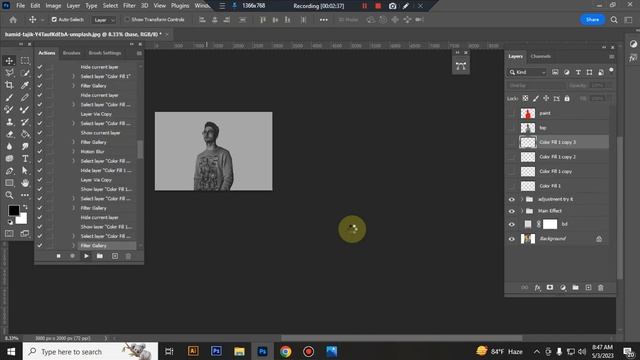This screenshot has width=640, height=360.
Task: Expand the Motion Blur action step
Action: point(73,151)
